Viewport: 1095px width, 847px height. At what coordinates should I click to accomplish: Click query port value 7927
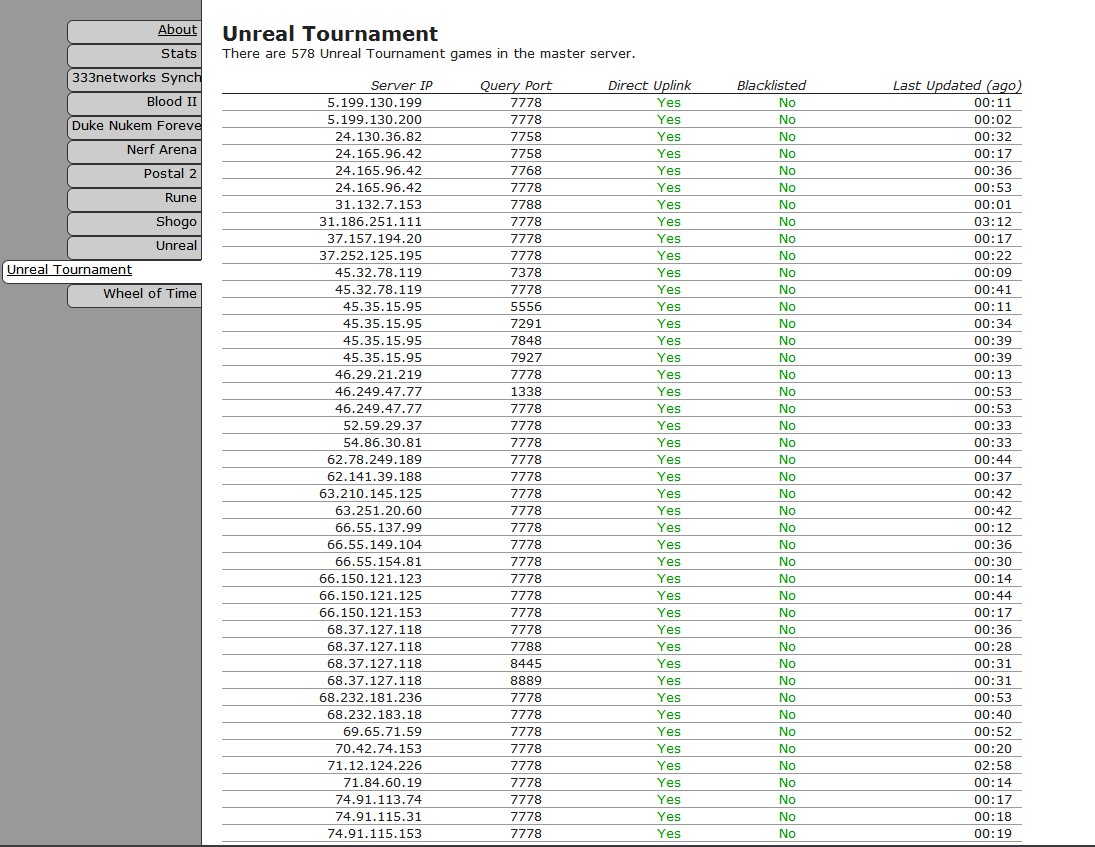click(526, 358)
